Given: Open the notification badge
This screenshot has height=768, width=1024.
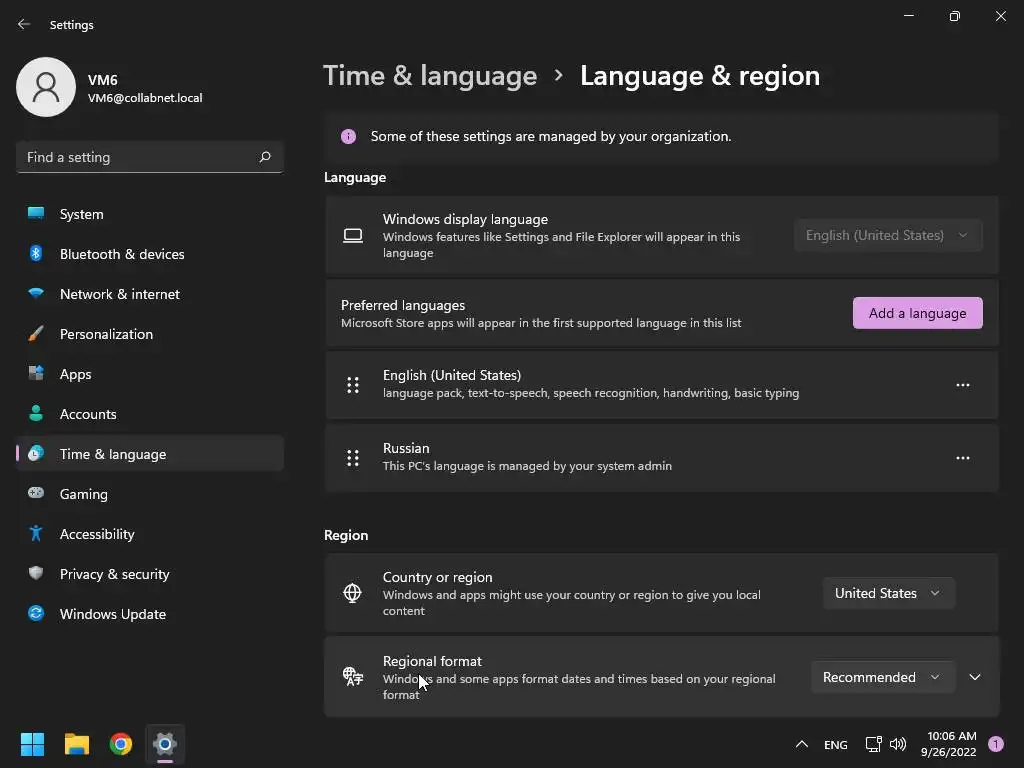Looking at the screenshot, I should 996,744.
